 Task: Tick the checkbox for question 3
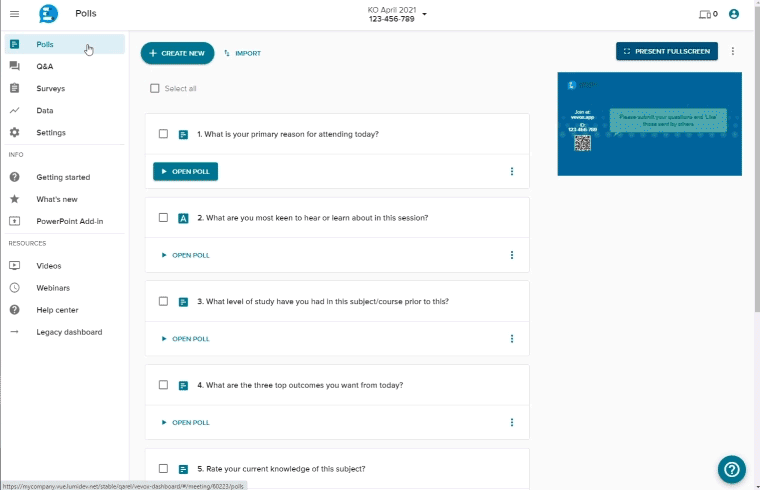click(163, 301)
